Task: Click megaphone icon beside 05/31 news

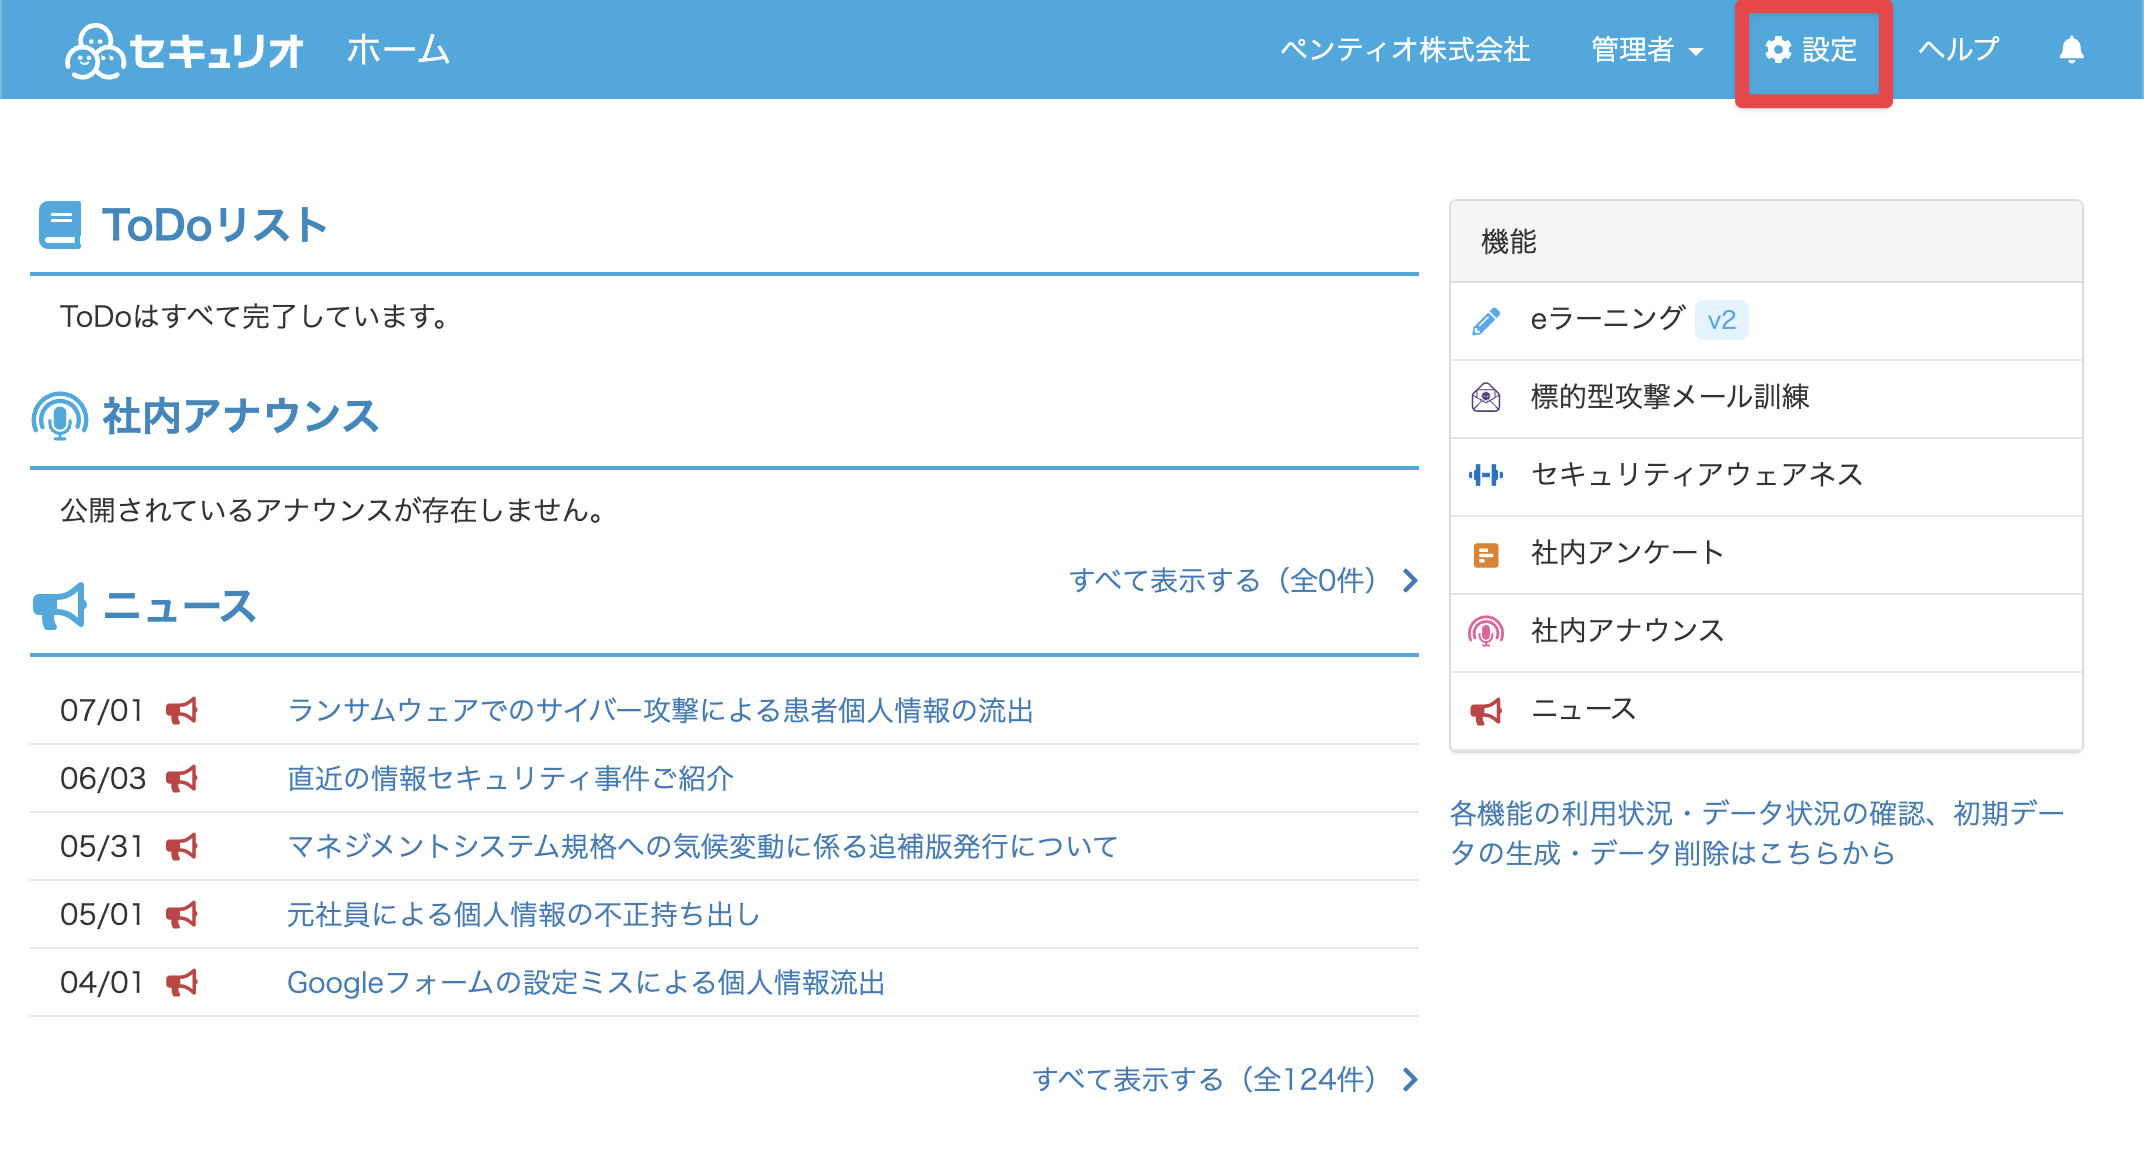Action: [x=182, y=847]
